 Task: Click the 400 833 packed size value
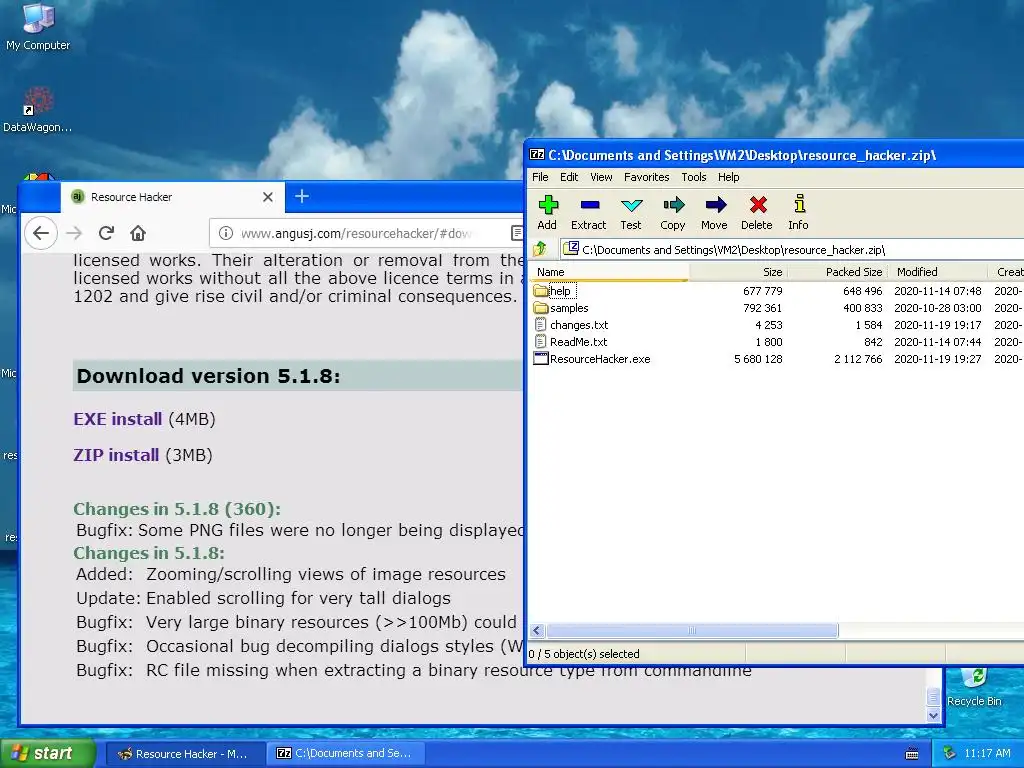pyautogui.click(x=862, y=308)
